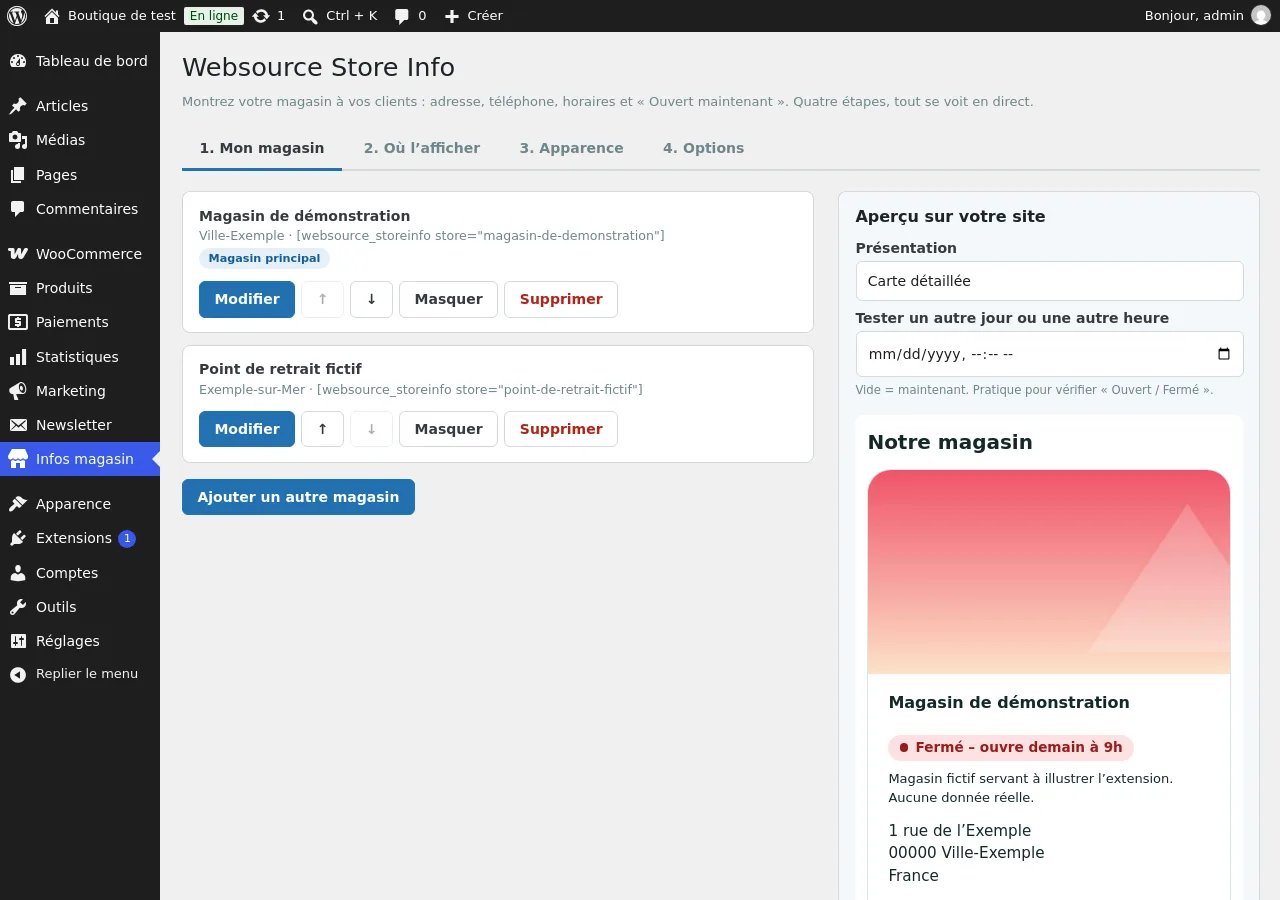Open Statistiques bar chart icon
This screenshot has width=1280, height=900.
[18, 357]
